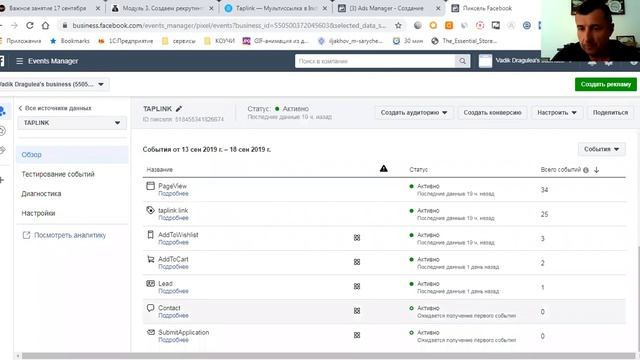Click the Lead event icon
Viewport: 640px width, 360px height.
coord(150,283)
